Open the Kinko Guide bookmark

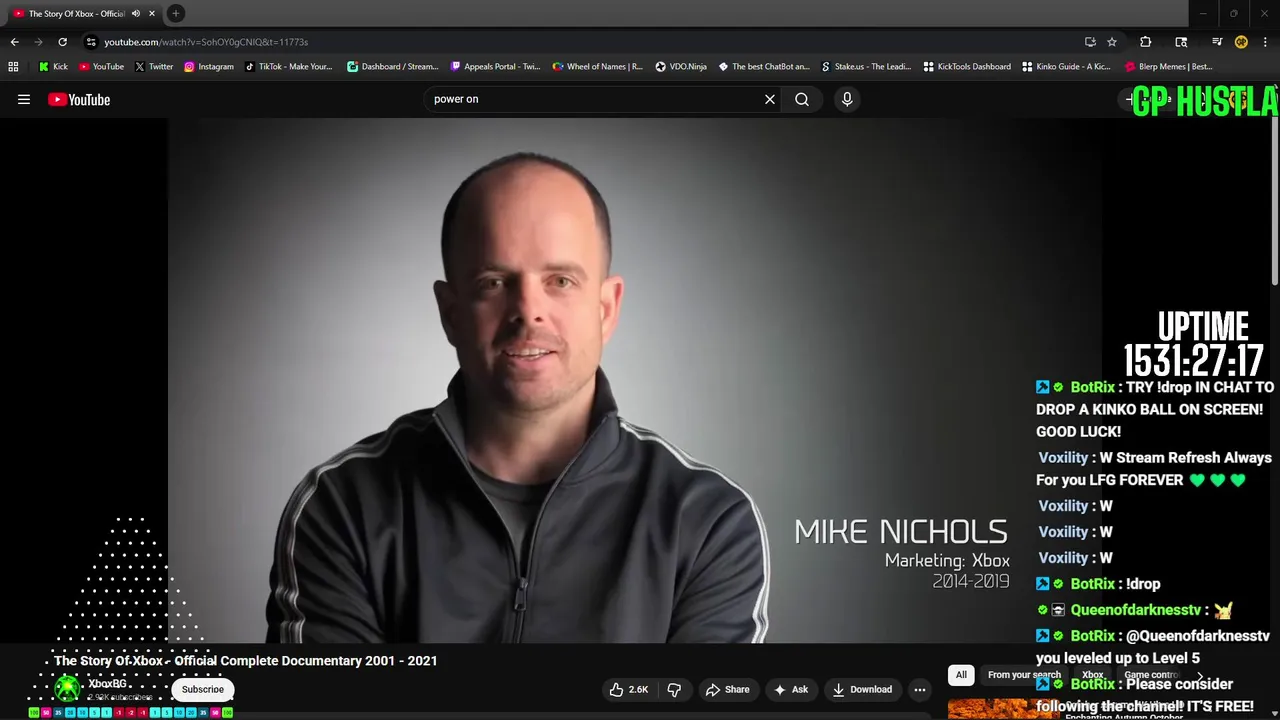click(1066, 67)
